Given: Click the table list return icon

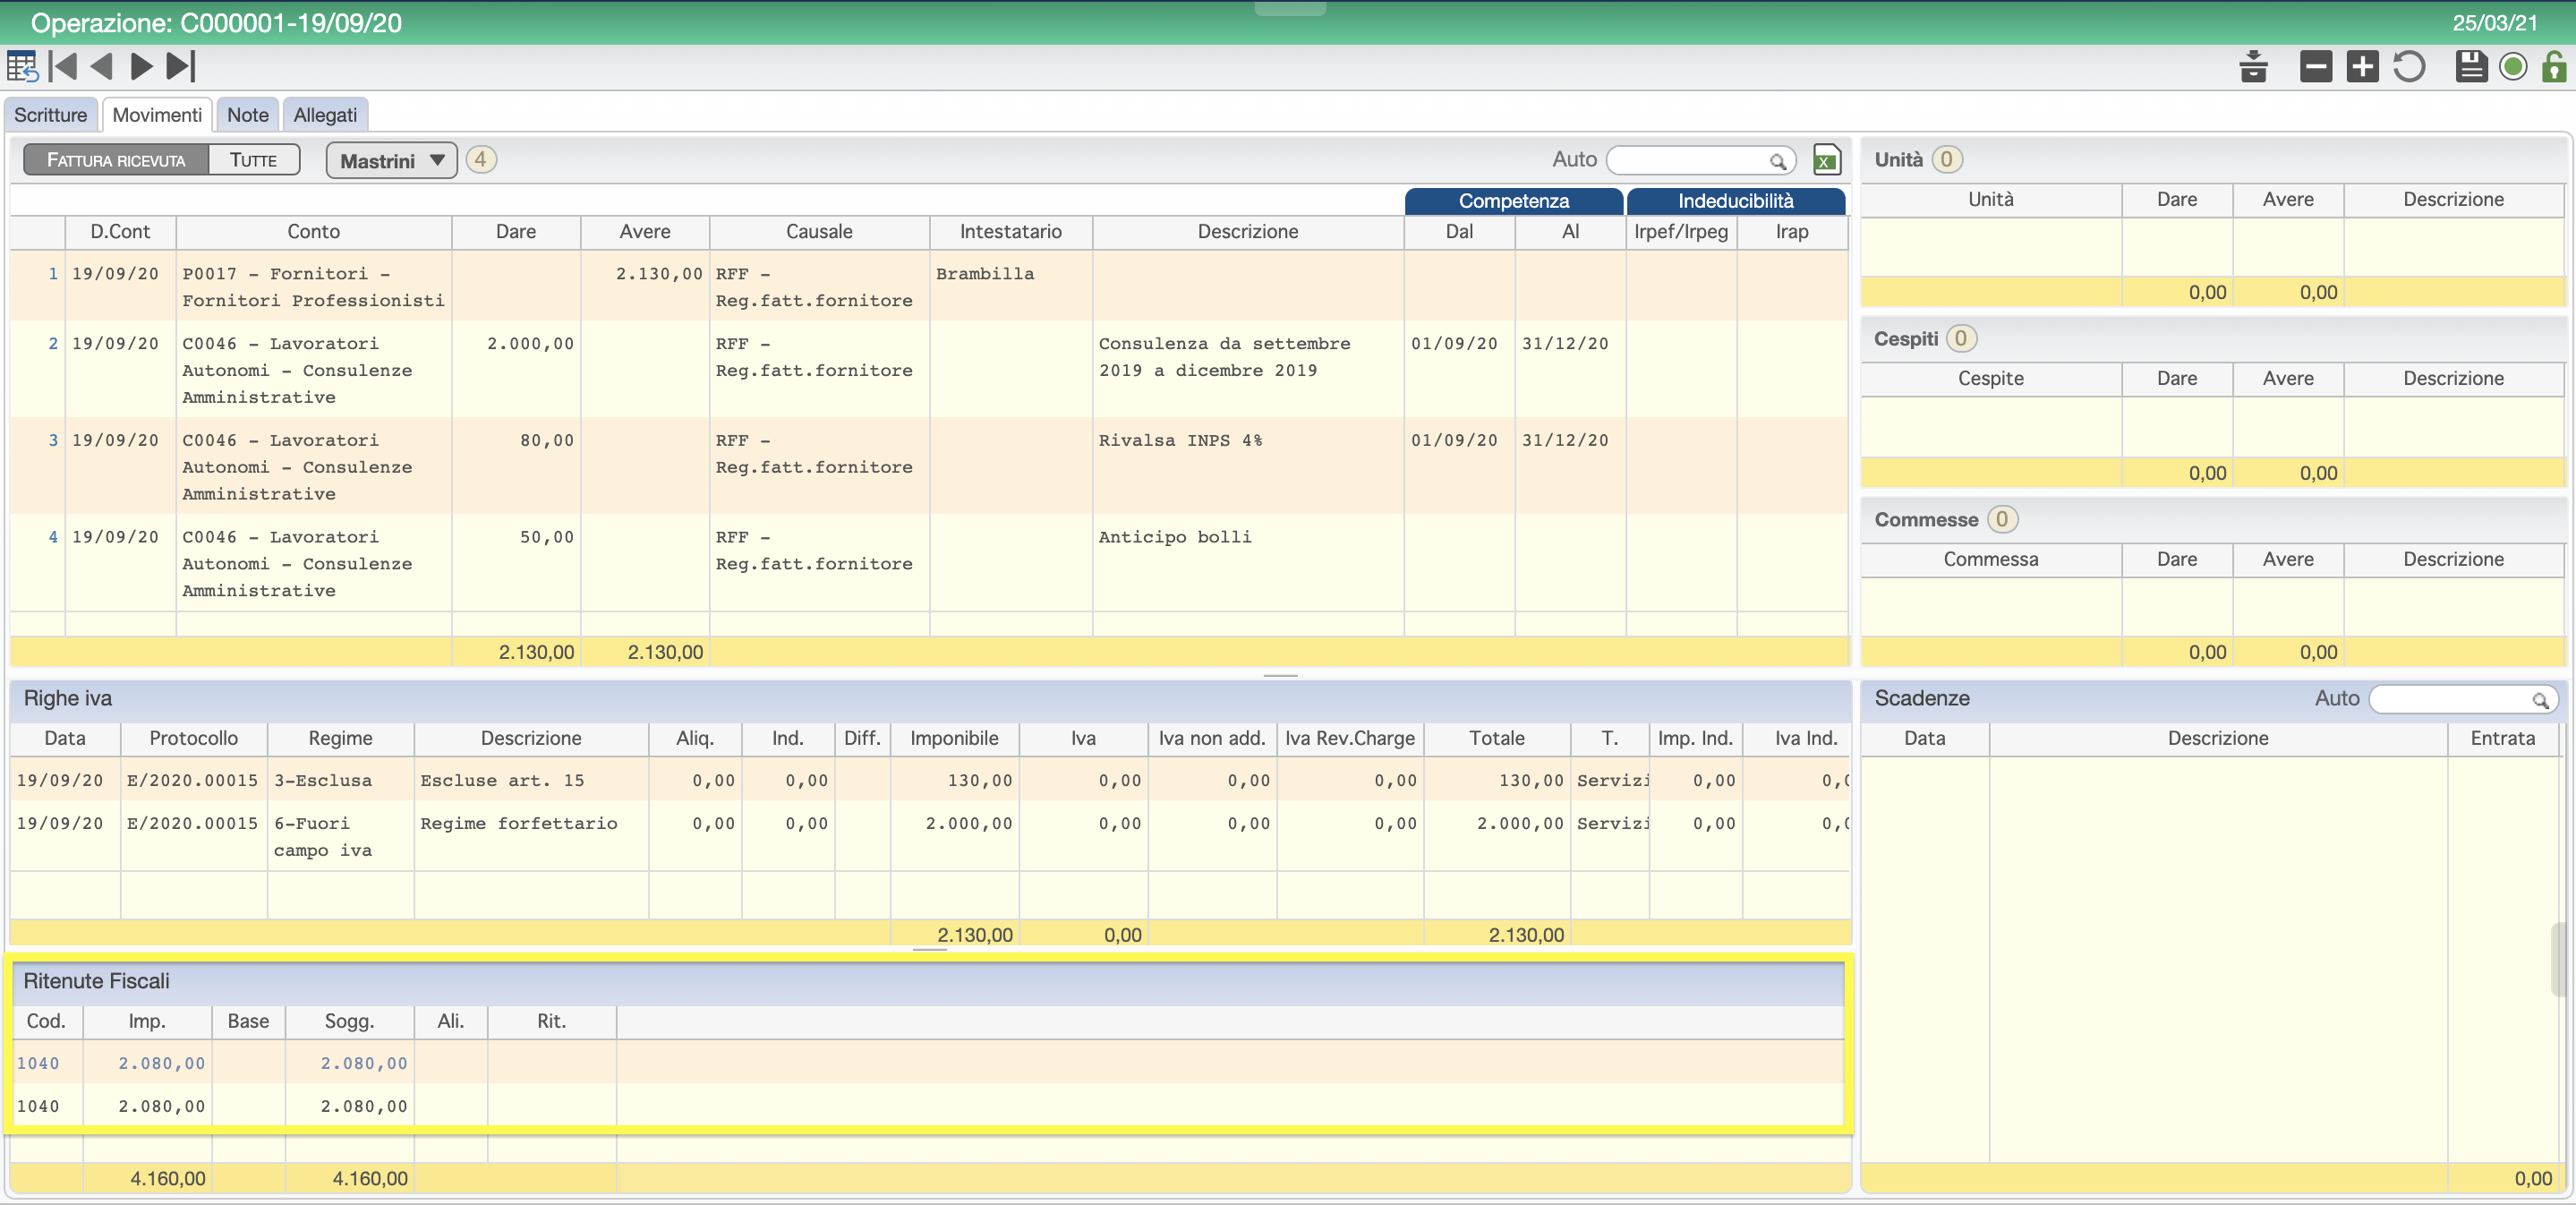Looking at the screenshot, I should pyautogui.click(x=22, y=67).
